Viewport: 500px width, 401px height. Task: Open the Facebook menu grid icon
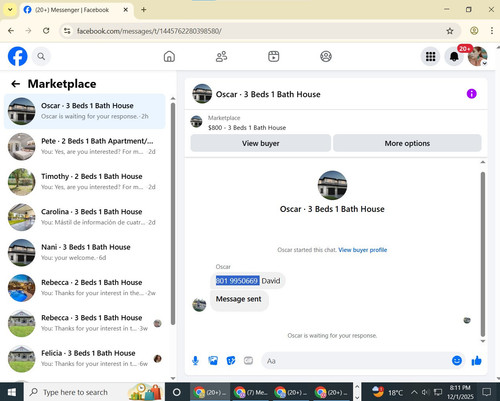click(430, 56)
